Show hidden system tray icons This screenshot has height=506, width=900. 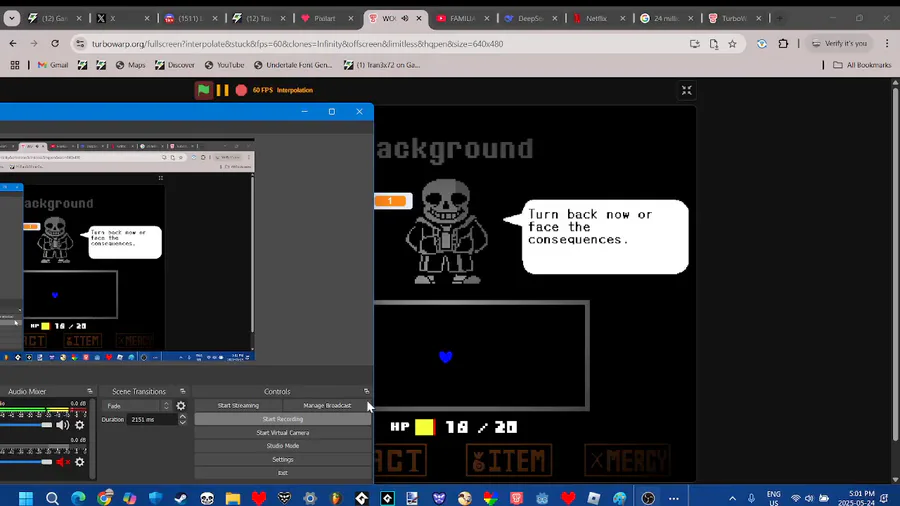click(732, 498)
